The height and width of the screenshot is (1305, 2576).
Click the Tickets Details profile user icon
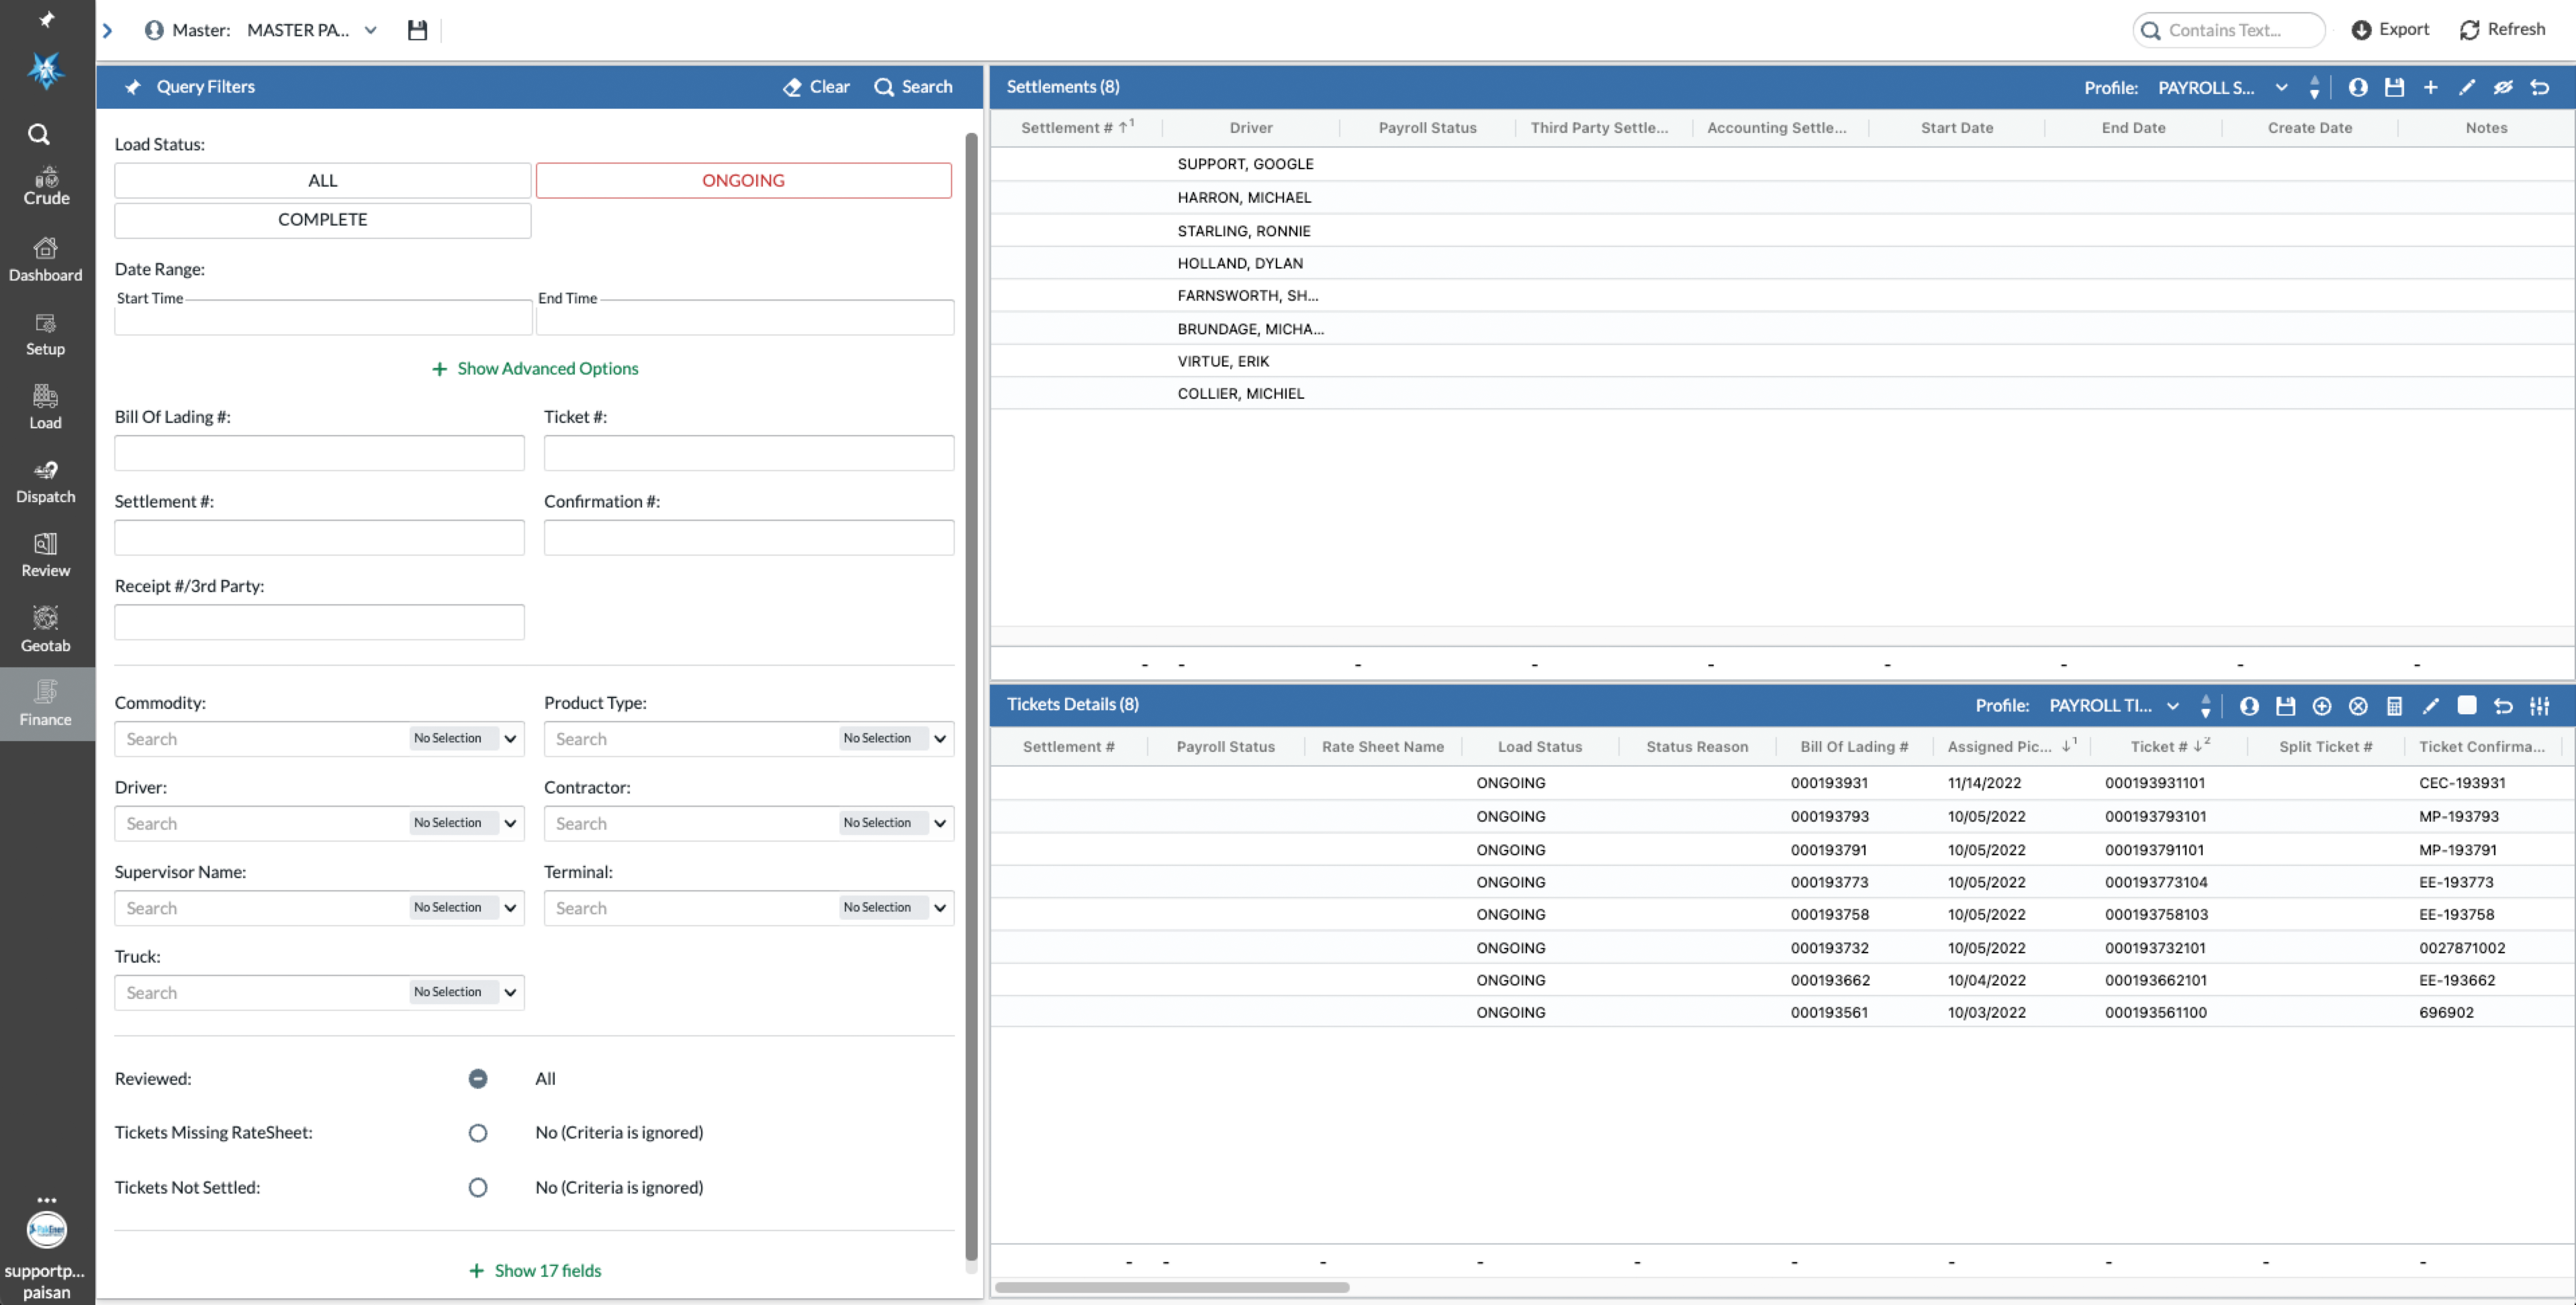(x=2249, y=706)
